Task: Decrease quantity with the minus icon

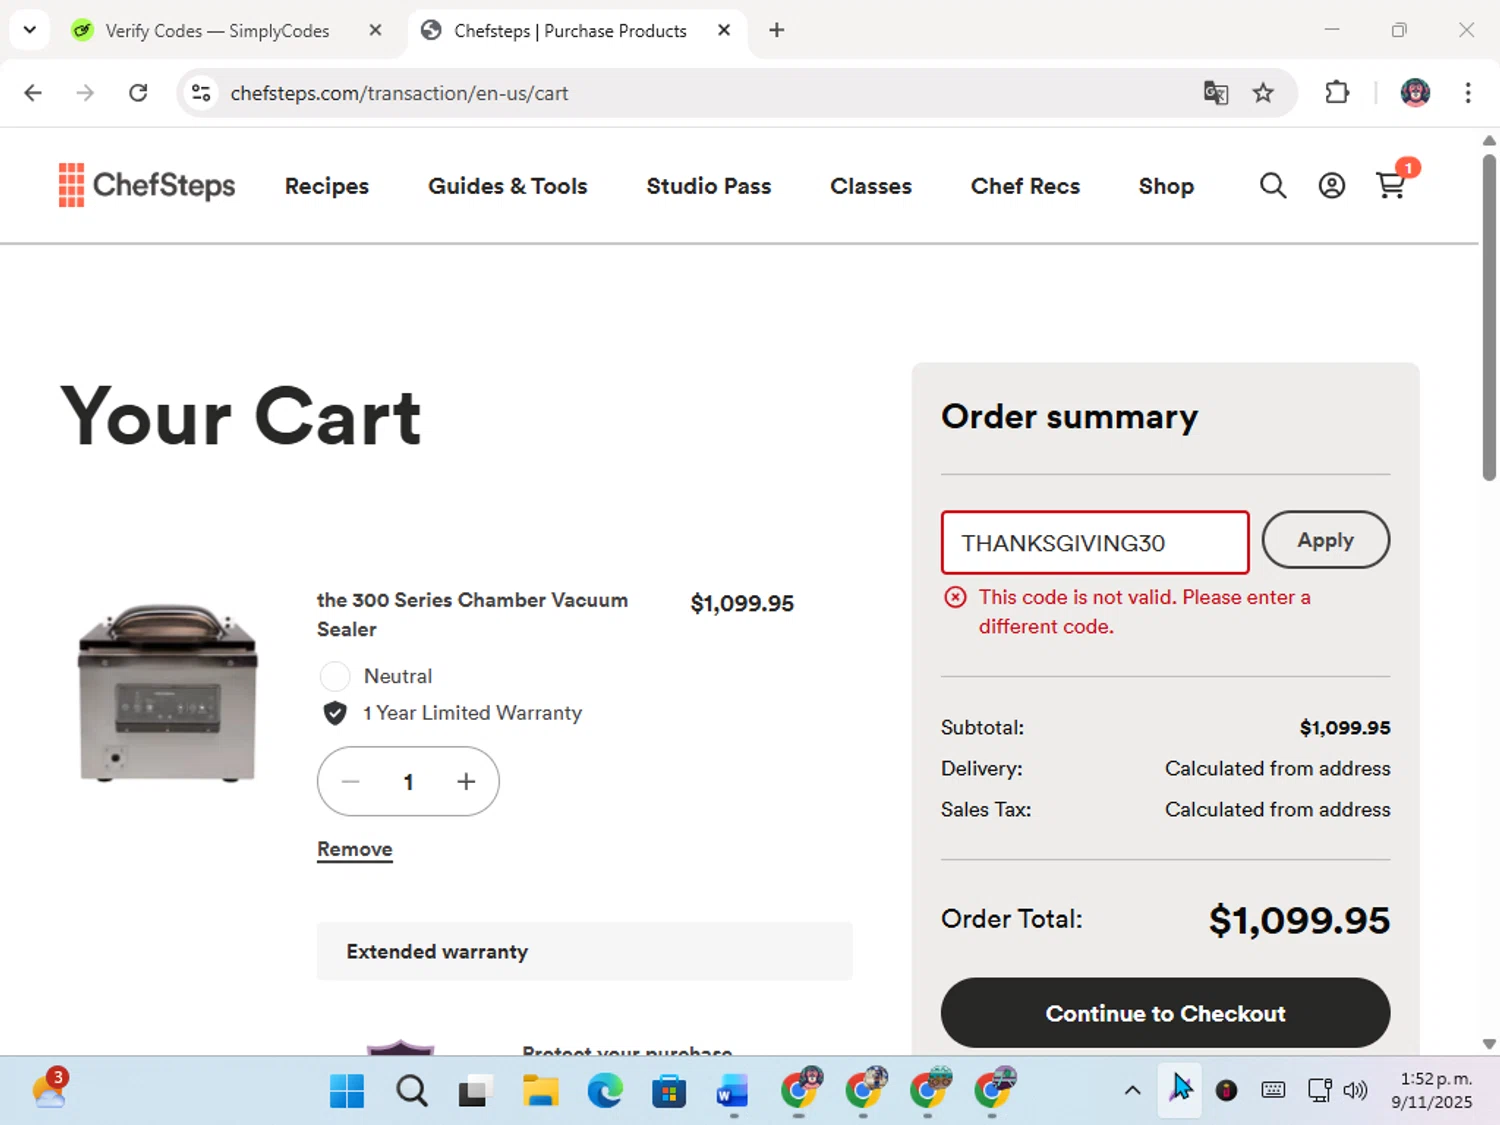Action: click(x=350, y=782)
